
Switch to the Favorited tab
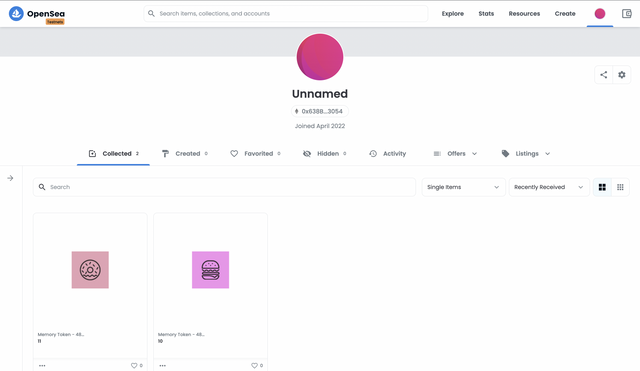[255, 153]
